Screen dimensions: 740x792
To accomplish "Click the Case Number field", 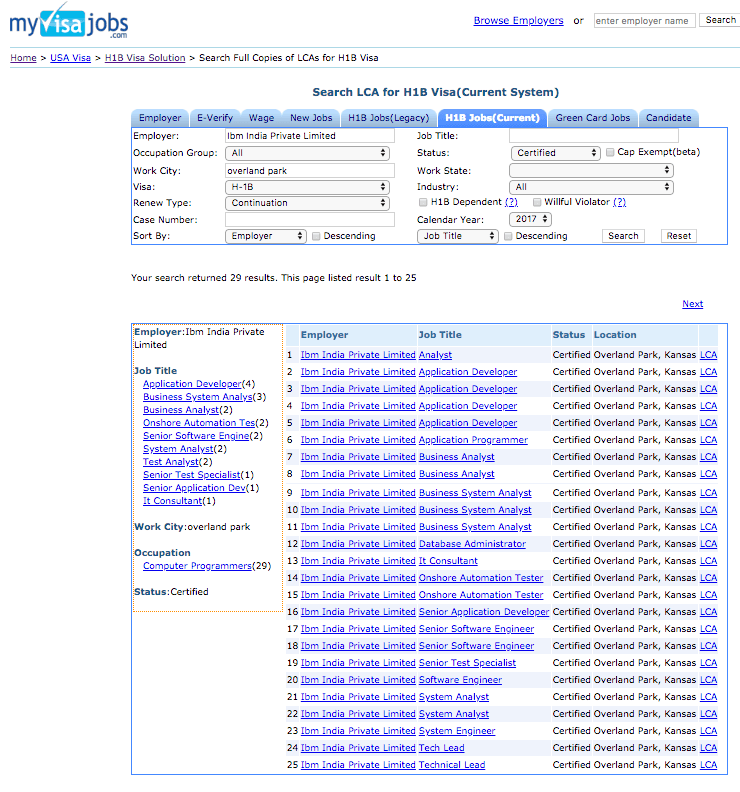I will pyautogui.click(x=310, y=220).
